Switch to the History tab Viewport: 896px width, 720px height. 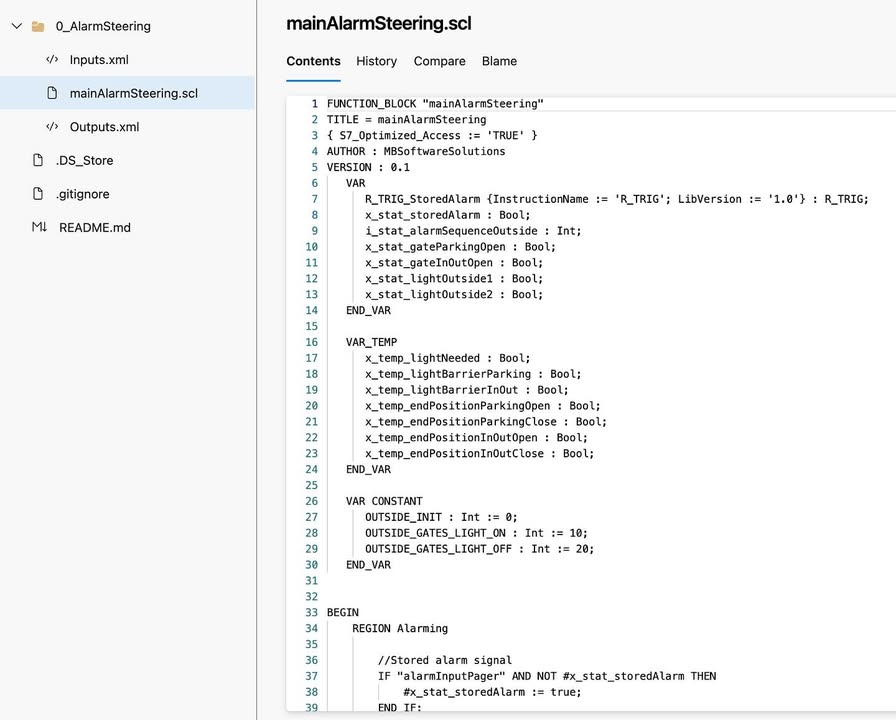[376, 61]
